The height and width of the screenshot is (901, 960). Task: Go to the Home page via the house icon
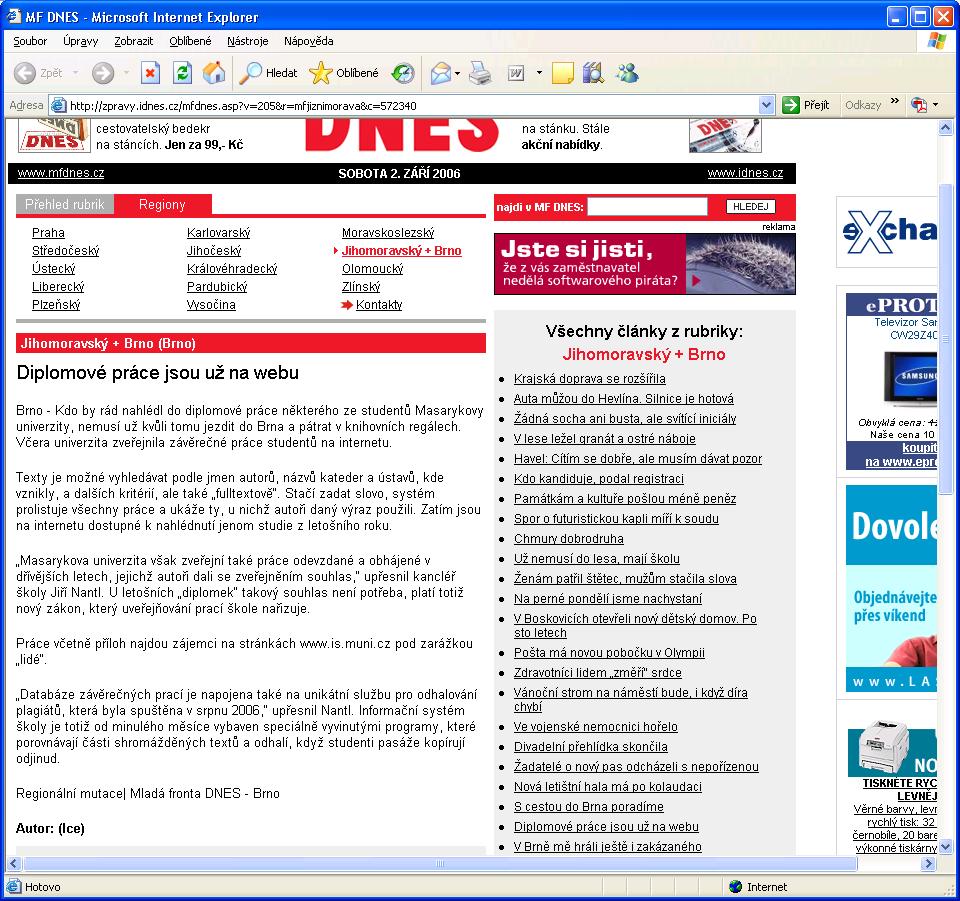click(x=214, y=73)
